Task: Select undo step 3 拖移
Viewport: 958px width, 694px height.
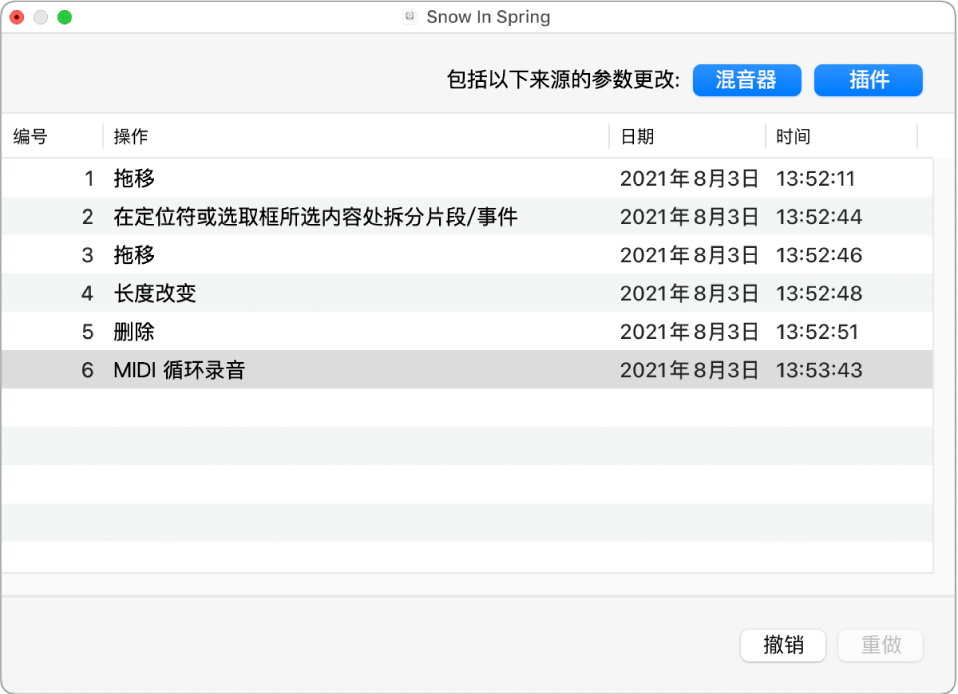Action: coord(300,255)
